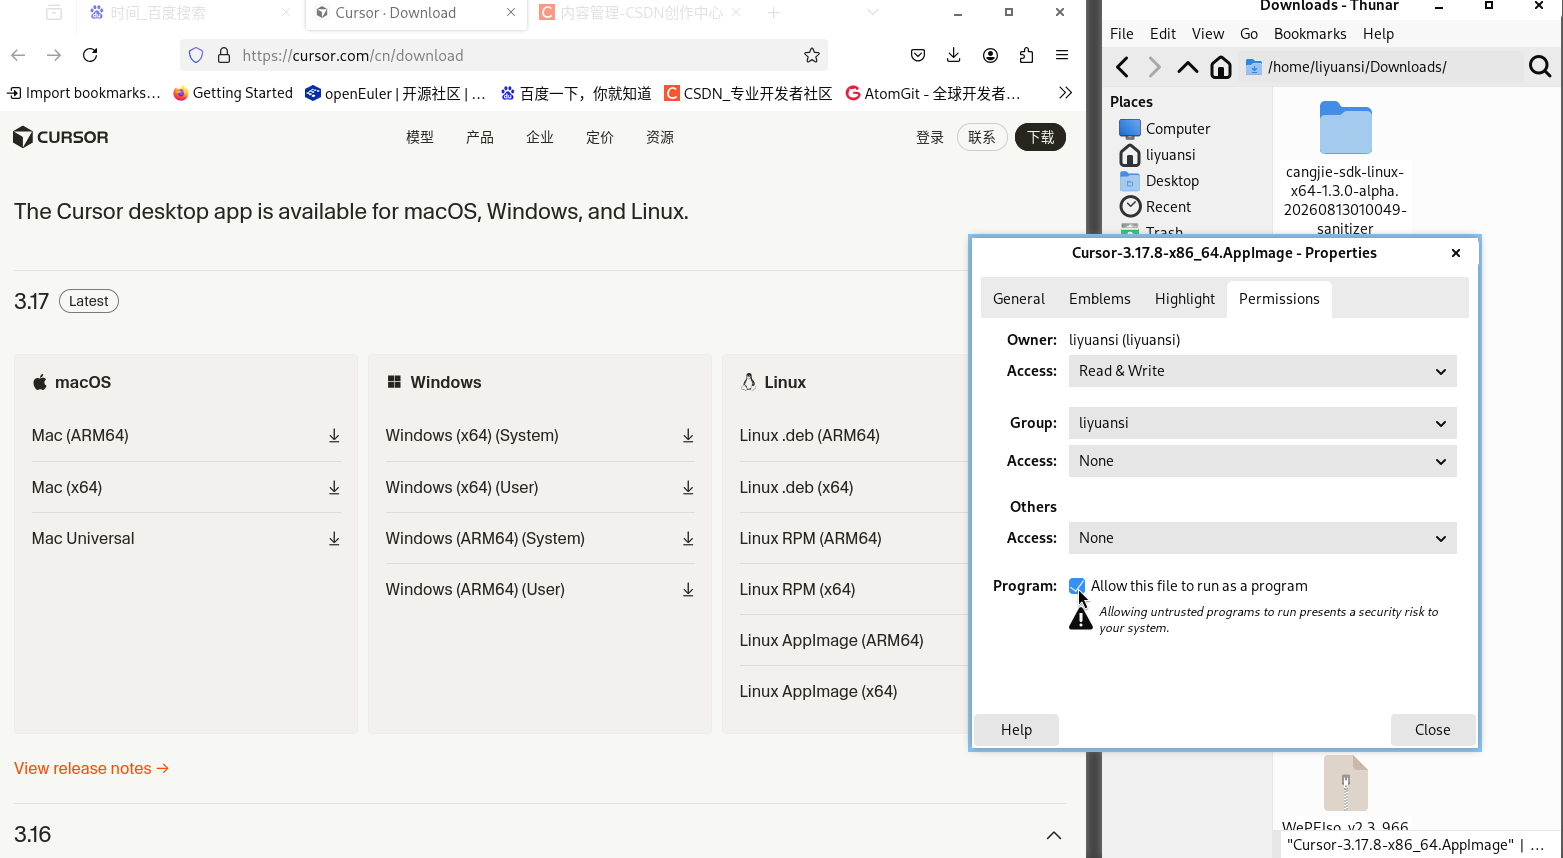This screenshot has width=1563, height=858.
Task: Open the Group liyuansi dropdown
Action: [1262, 423]
